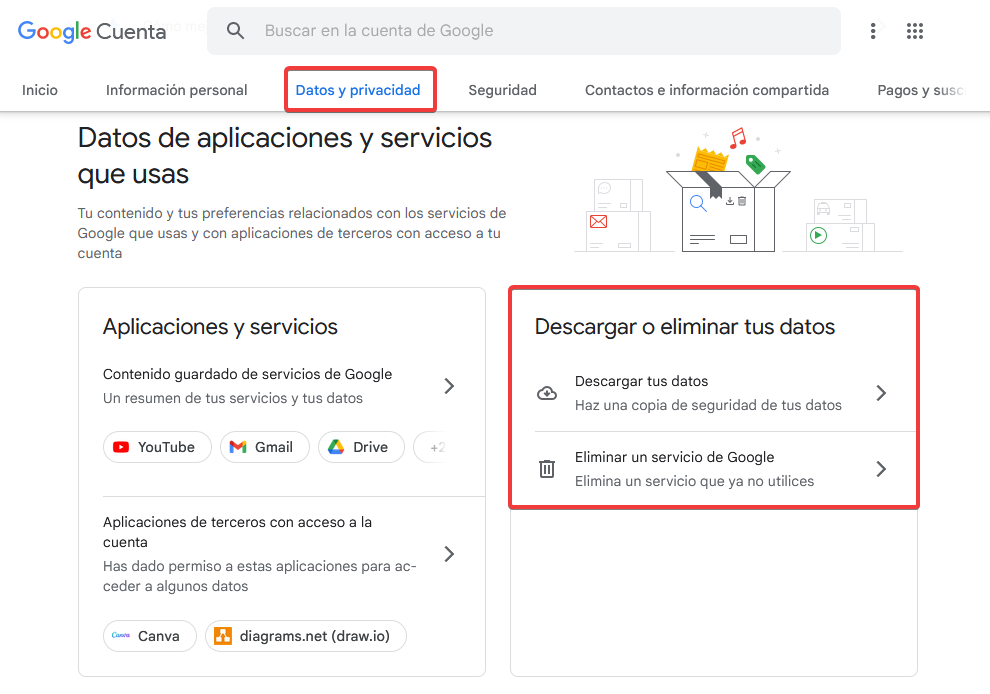Open the Drive service chip
Viewport: 990px width, 694px height.
pos(360,447)
